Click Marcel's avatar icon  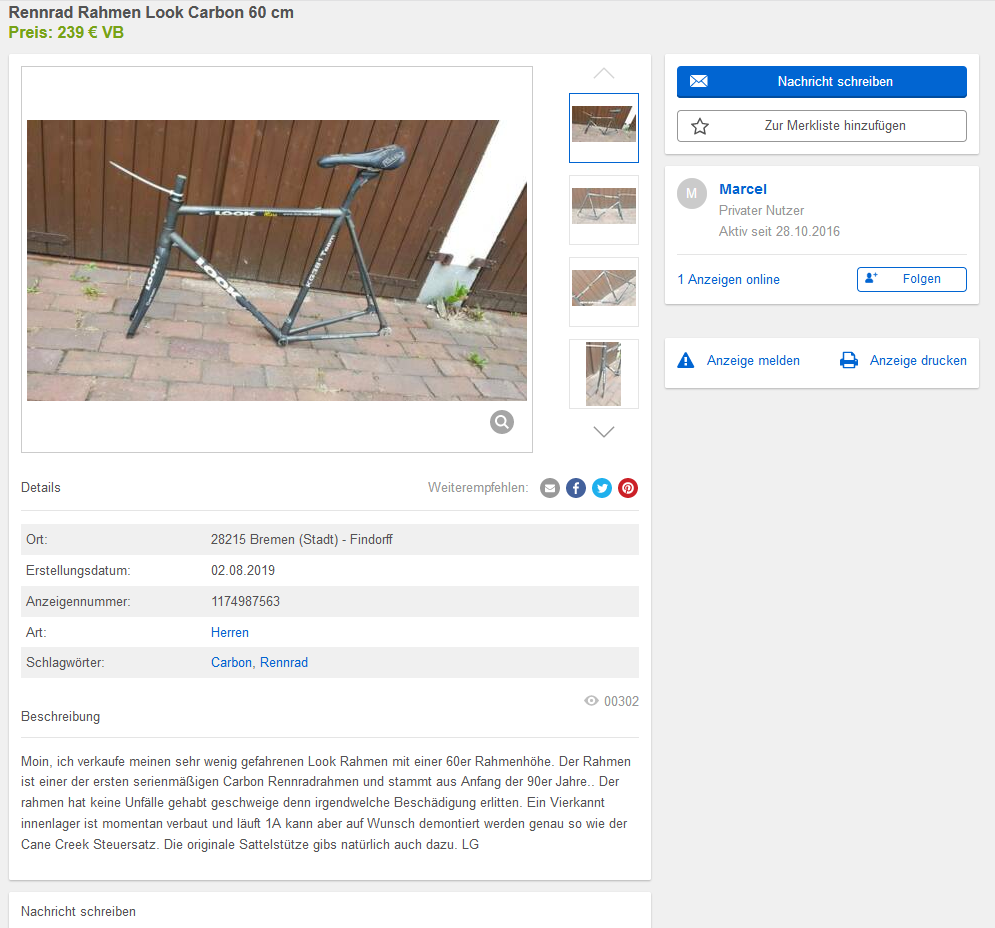(x=692, y=194)
